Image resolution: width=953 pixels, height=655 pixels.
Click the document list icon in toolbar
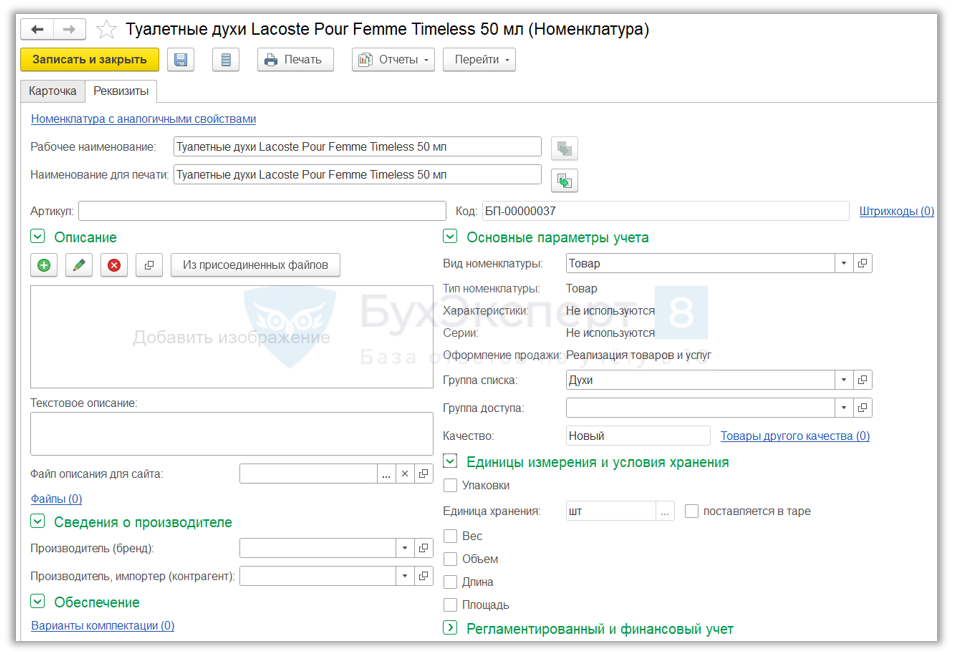tap(226, 60)
